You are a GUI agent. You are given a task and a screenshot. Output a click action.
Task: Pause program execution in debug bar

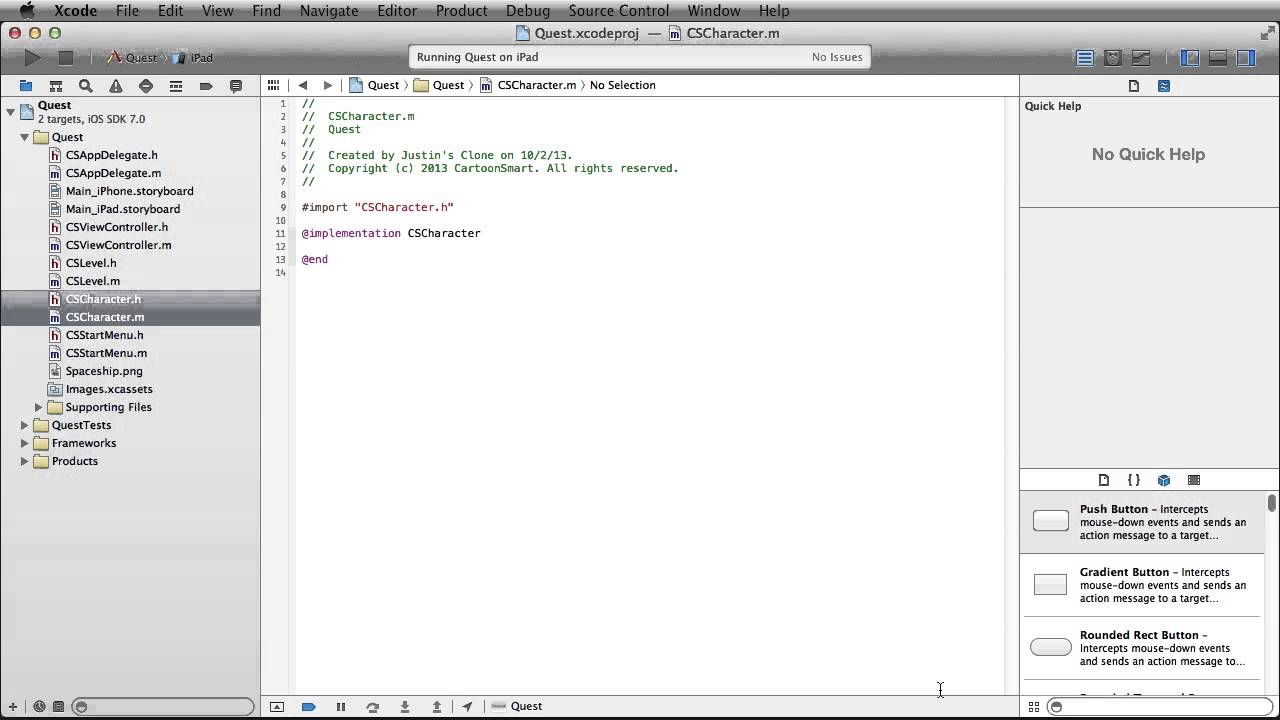pyautogui.click(x=341, y=707)
